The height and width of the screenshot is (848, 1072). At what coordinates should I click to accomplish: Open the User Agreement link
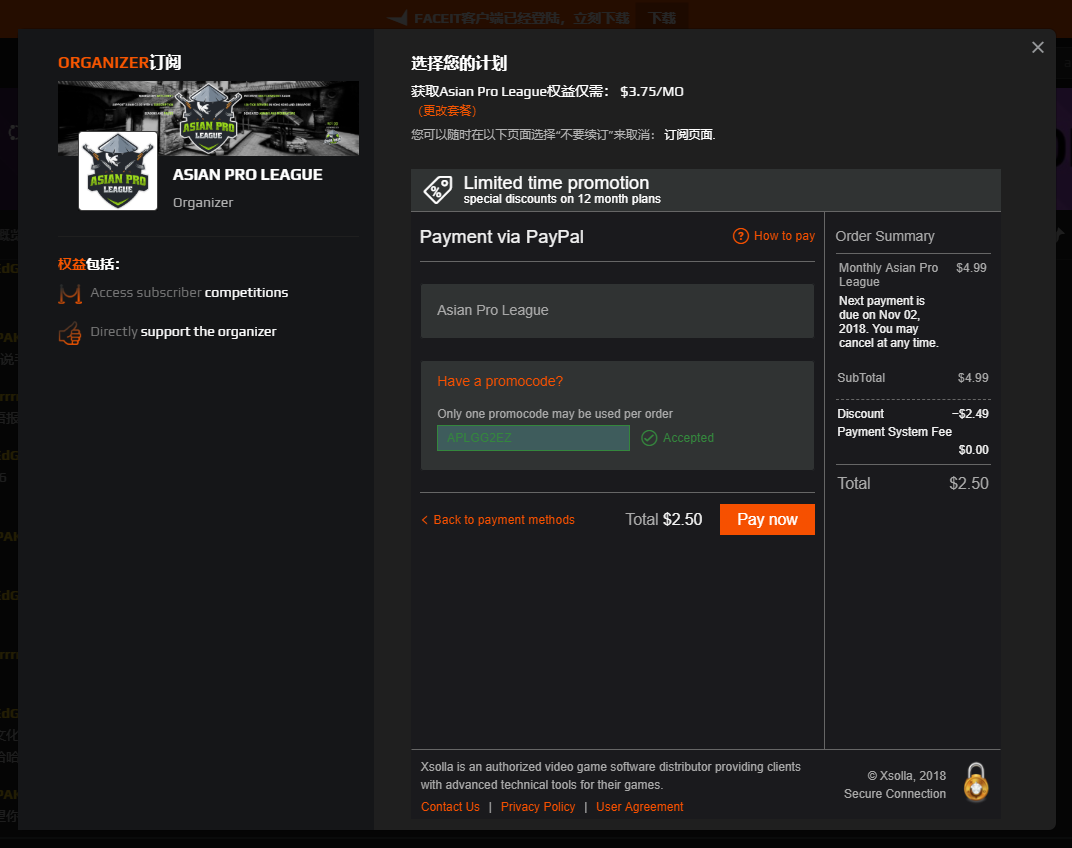pyautogui.click(x=640, y=807)
